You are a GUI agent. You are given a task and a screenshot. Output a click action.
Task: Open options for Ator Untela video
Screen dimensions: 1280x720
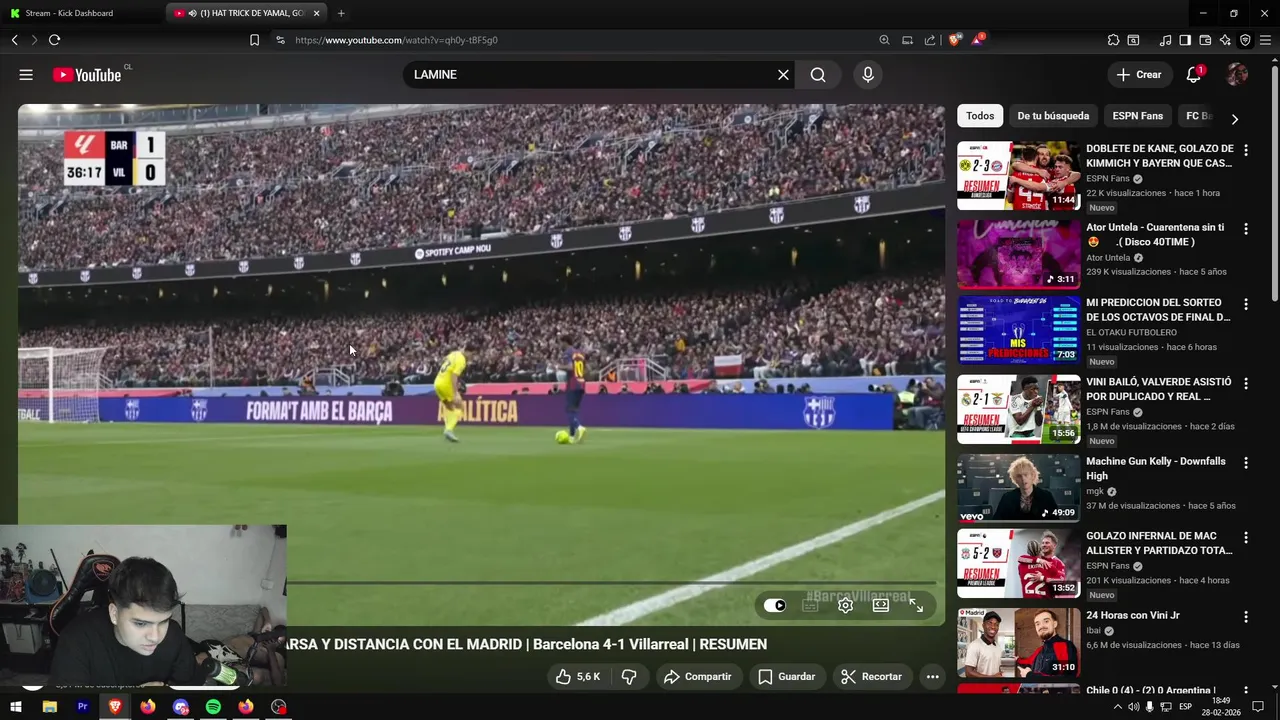[x=1246, y=229]
